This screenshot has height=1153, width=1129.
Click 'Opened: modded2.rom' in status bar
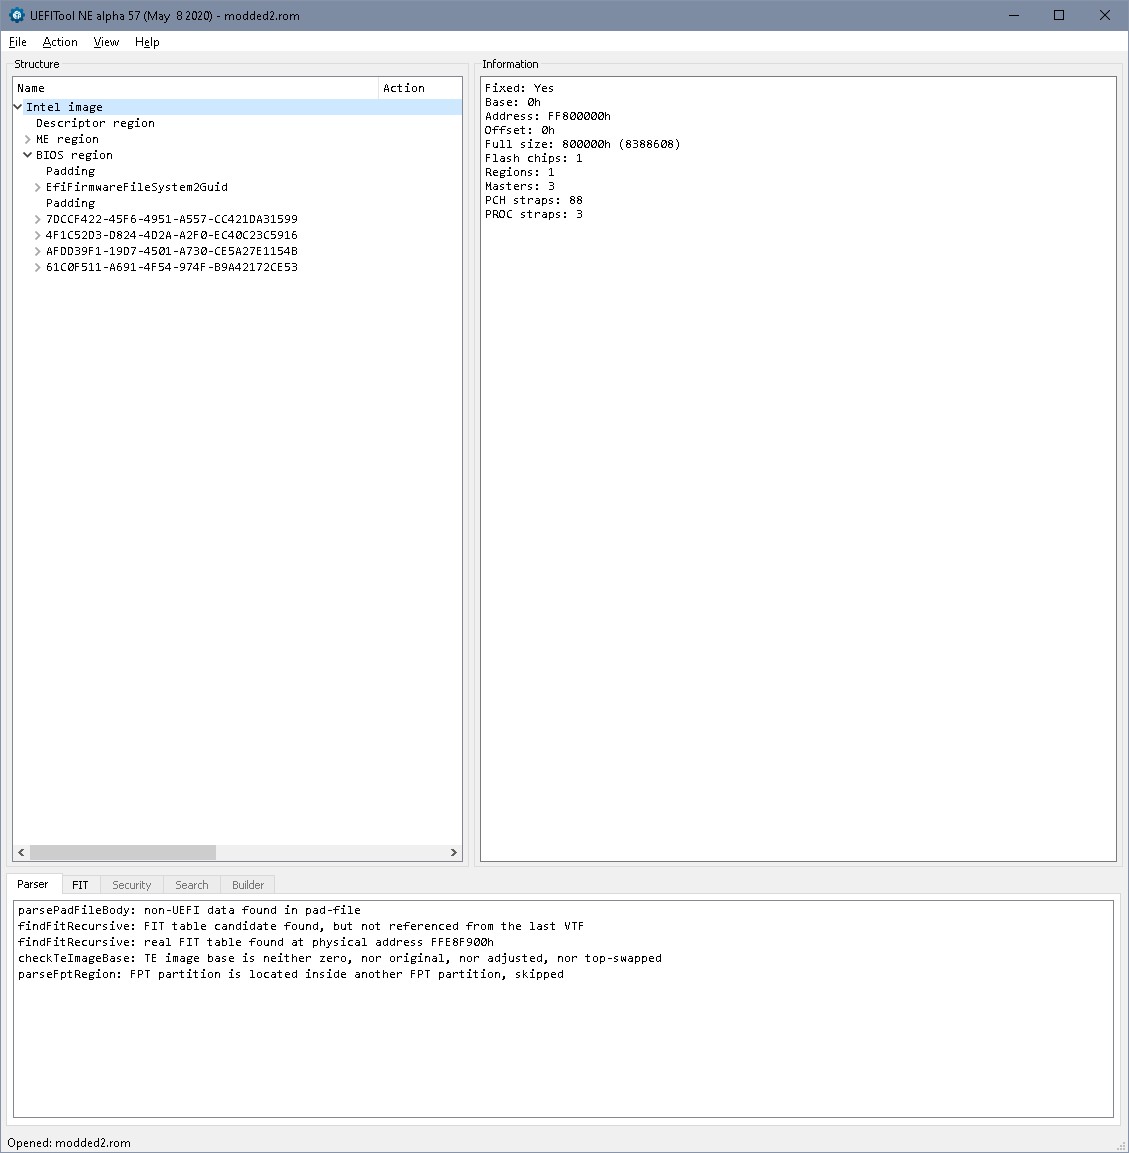(68, 1143)
